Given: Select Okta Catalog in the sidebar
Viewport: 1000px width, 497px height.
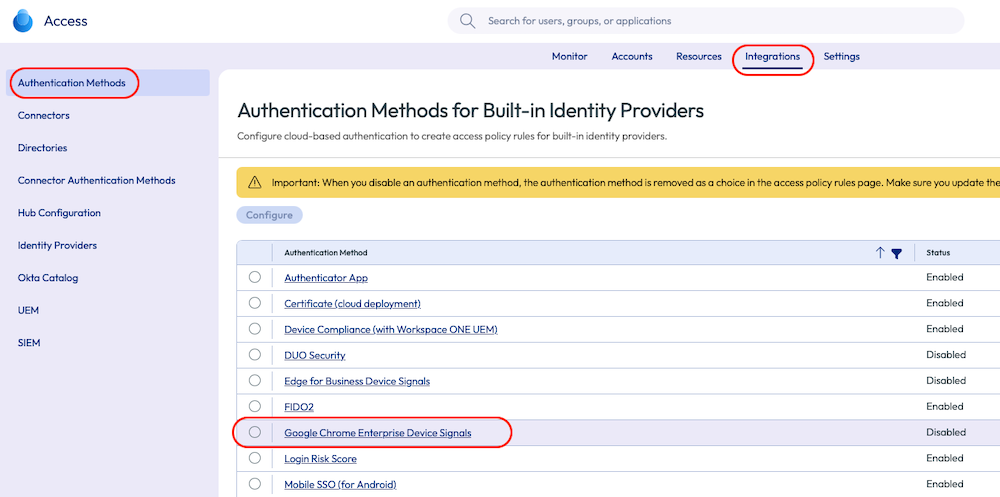Looking at the screenshot, I should pyautogui.click(x=48, y=278).
